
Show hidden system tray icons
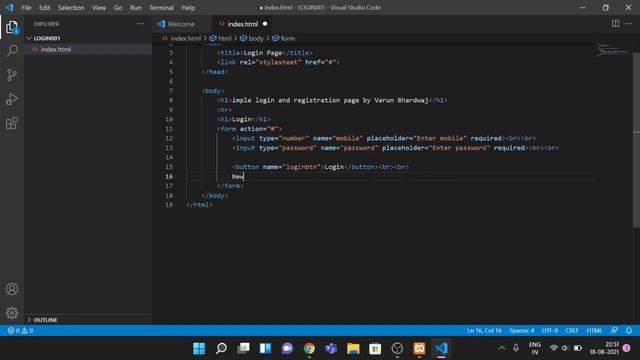pos(502,348)
